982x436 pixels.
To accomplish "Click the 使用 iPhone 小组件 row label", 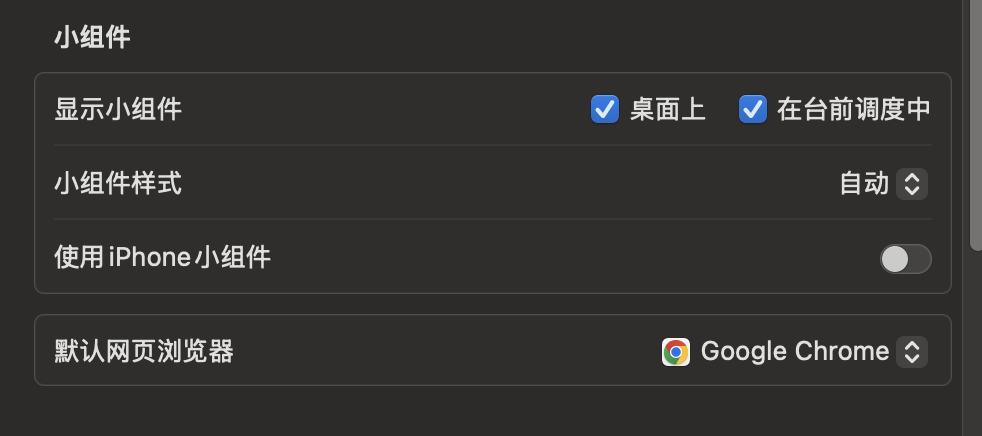I will (162, 258).
